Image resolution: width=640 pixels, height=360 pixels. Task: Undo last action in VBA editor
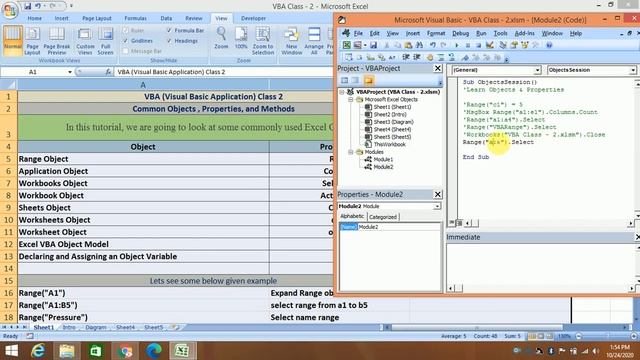click(433, 45)
